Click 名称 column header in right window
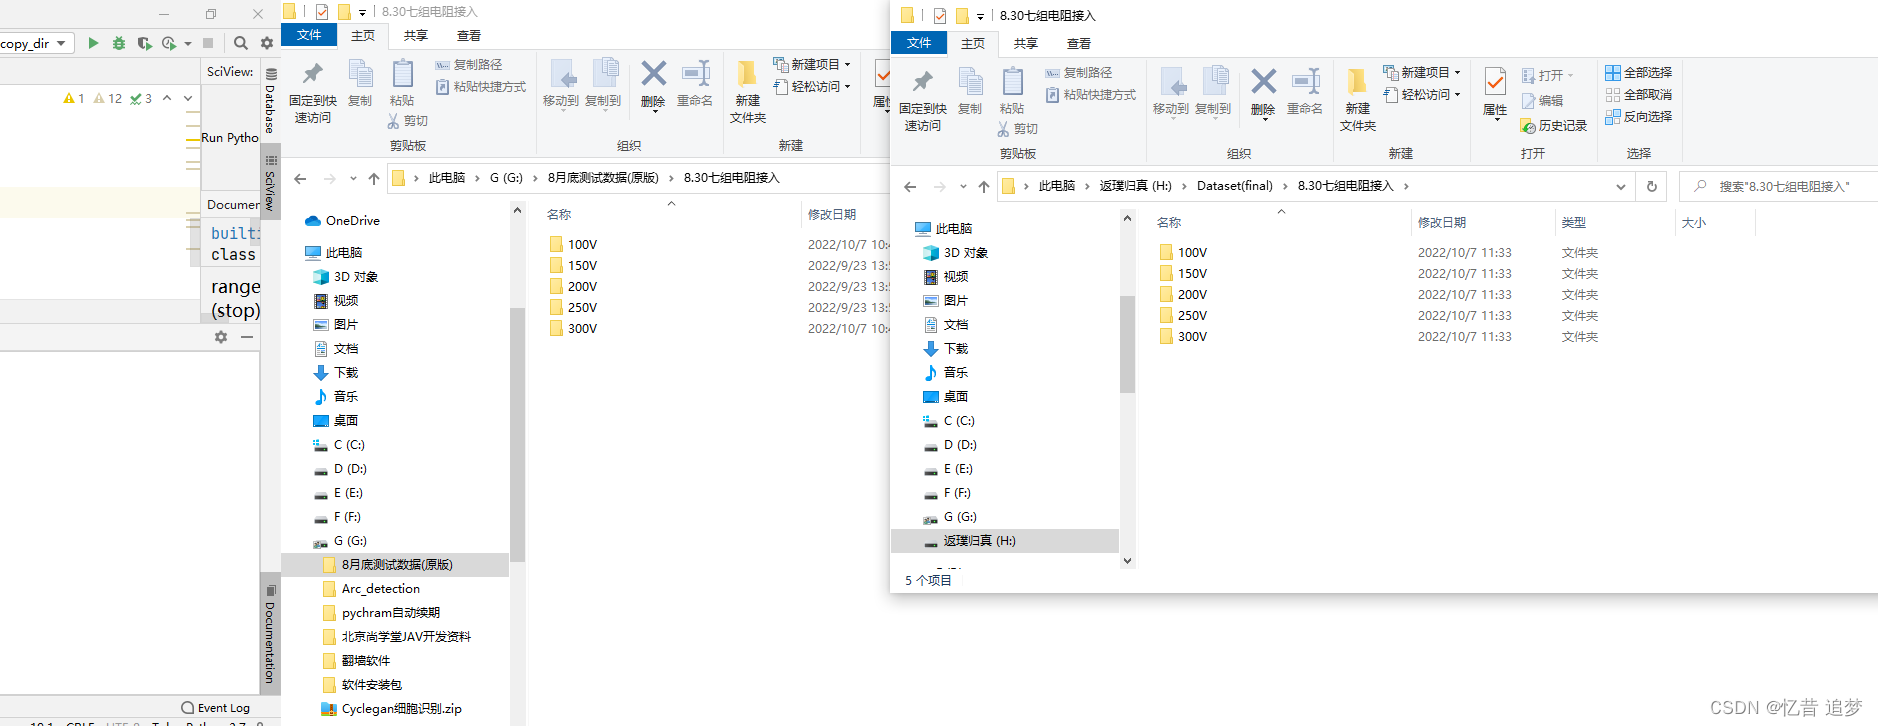This screenshot has height=726, width=1878. point(1169,222)
